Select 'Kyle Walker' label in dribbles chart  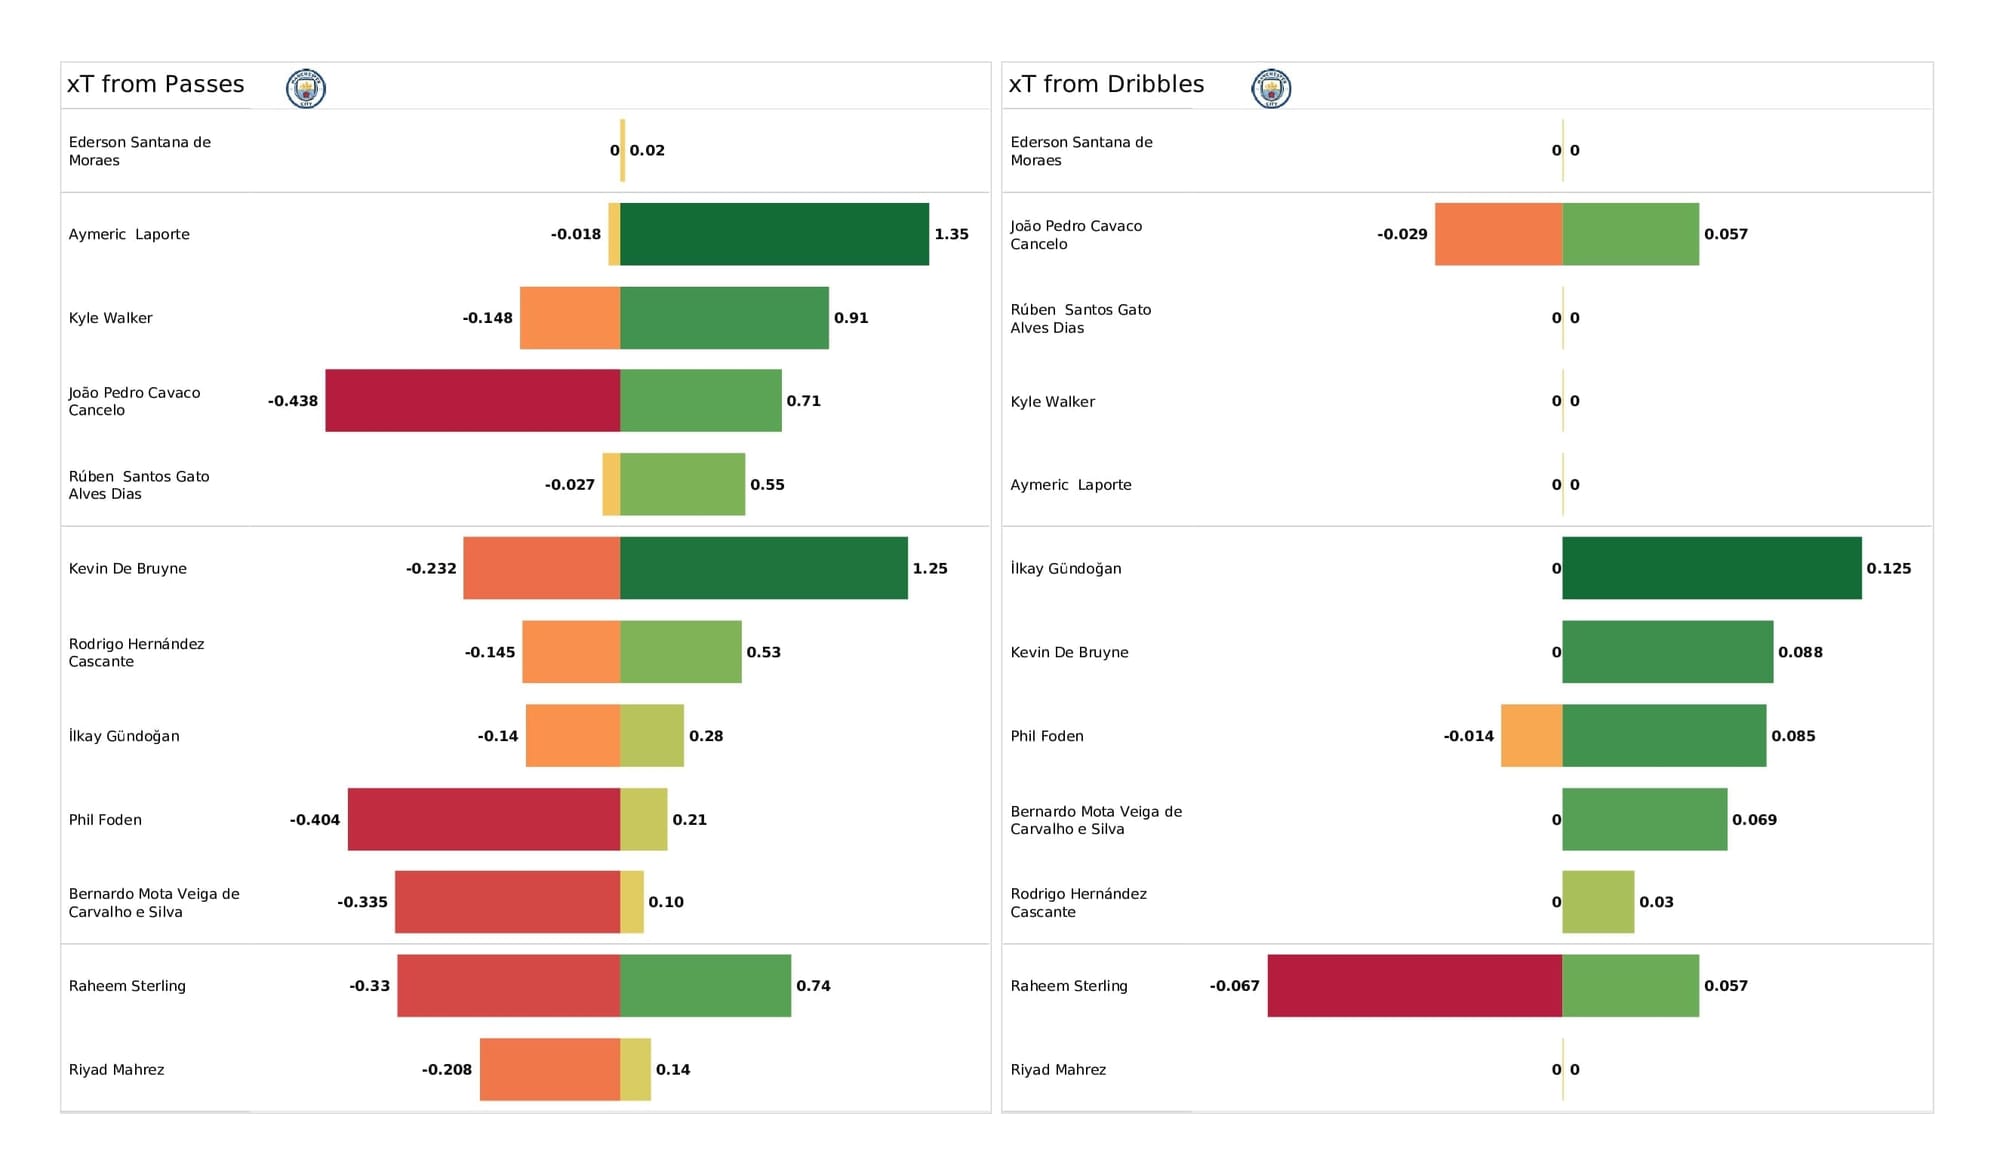[x=1053, y=401]
